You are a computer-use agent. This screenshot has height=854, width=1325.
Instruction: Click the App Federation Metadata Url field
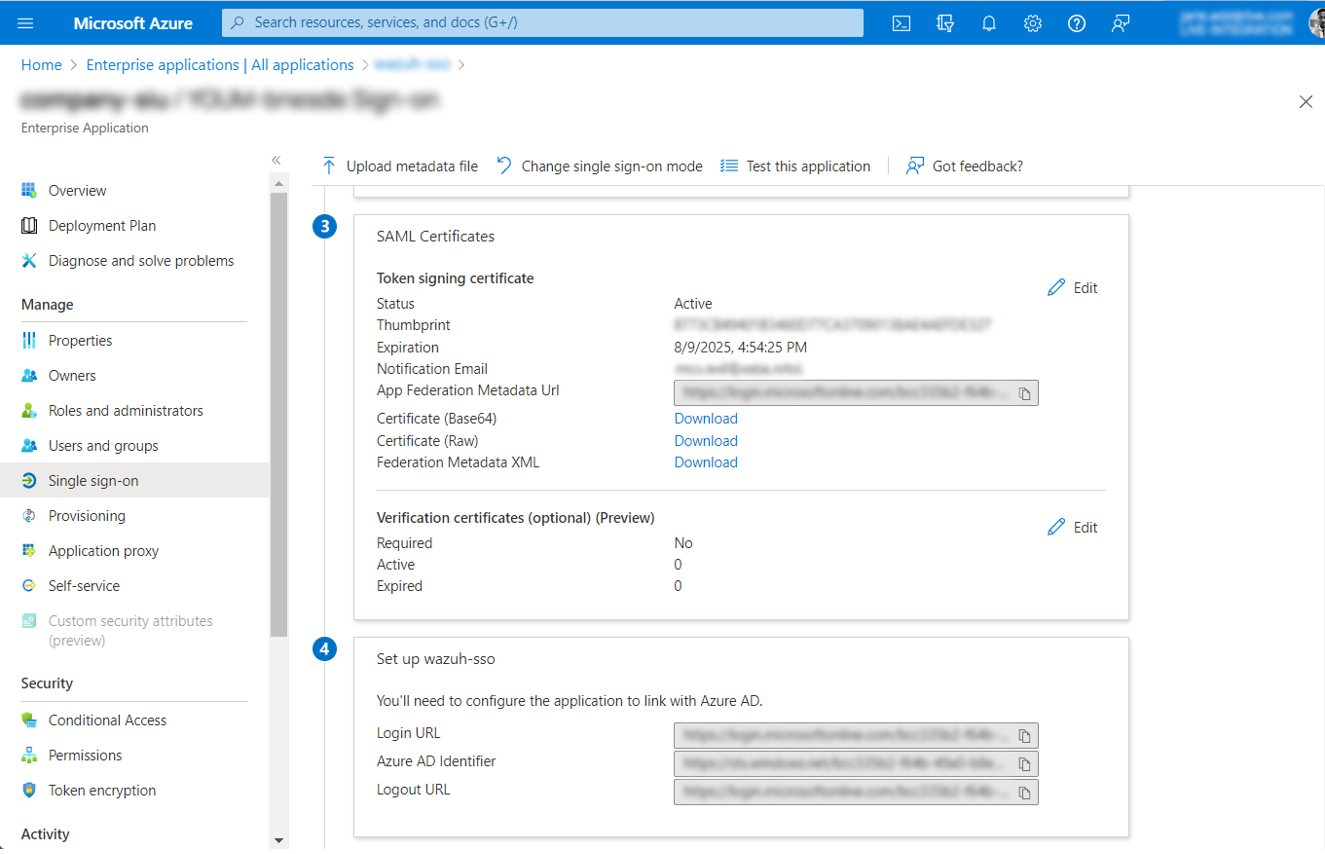point(856,393)
